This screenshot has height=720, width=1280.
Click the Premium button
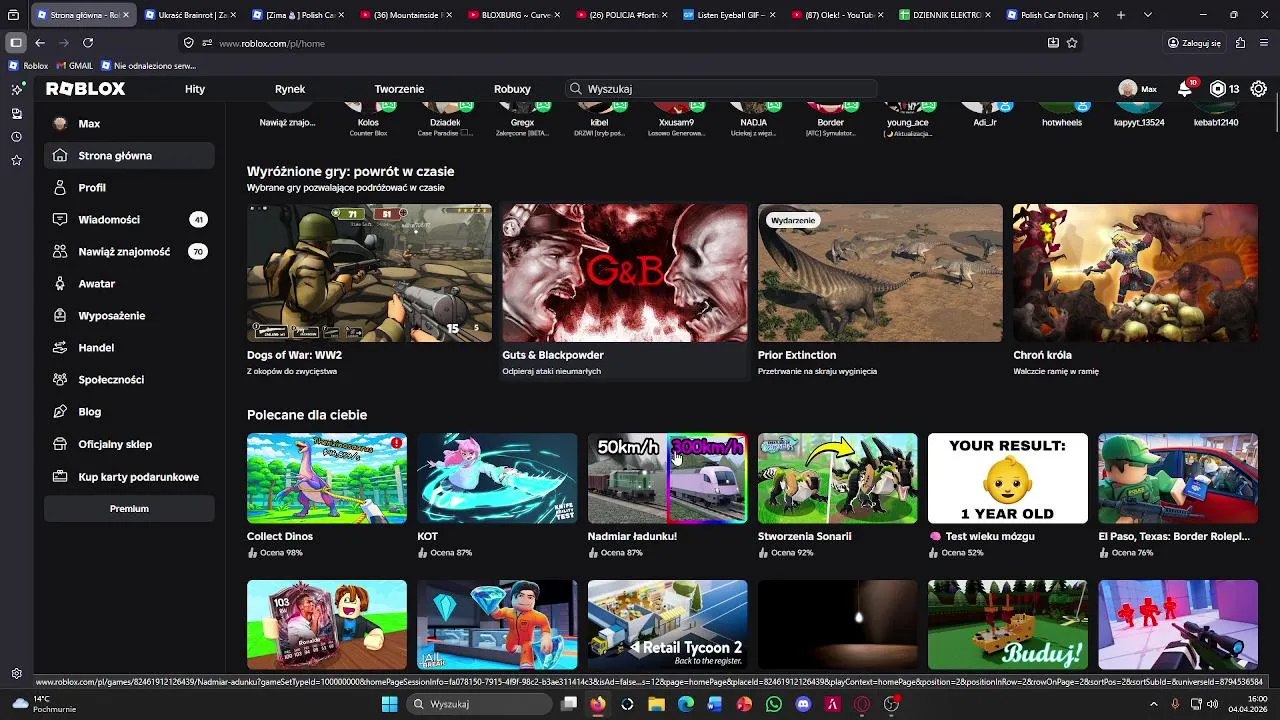click(129, 509)
